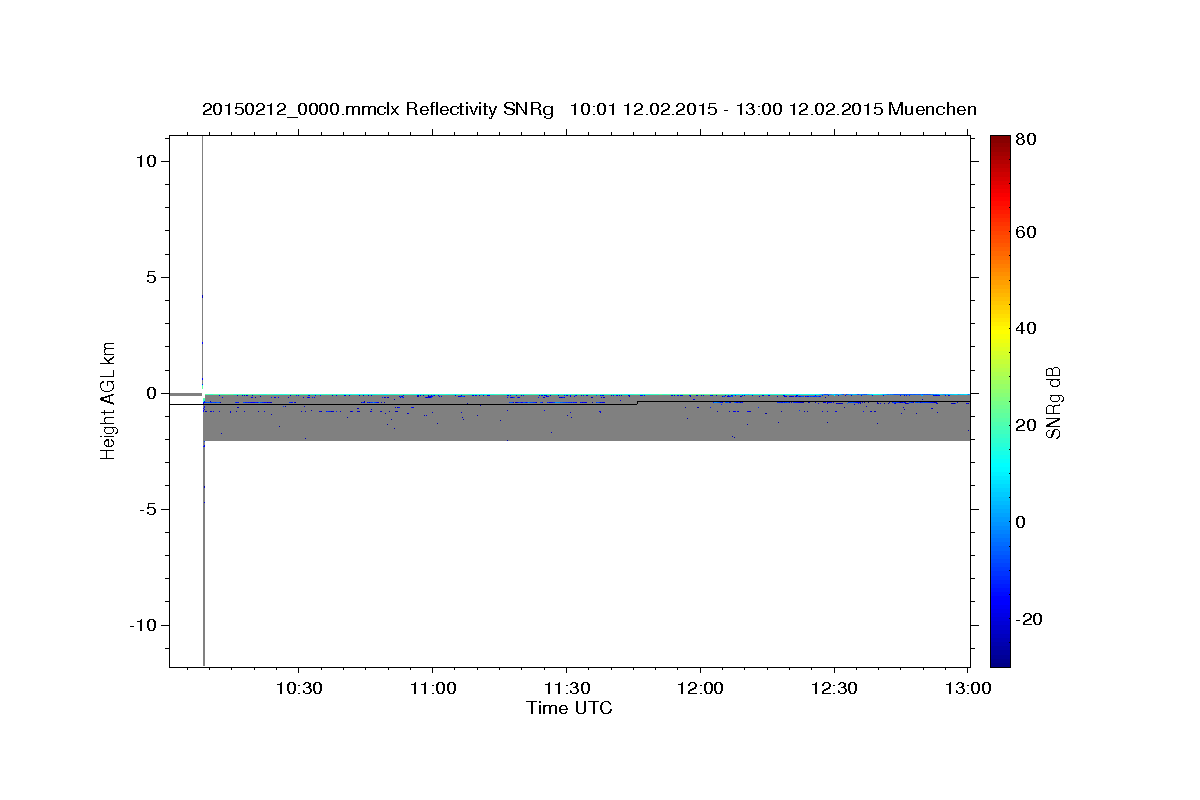Click the height axis label -5

coord(149,509)
